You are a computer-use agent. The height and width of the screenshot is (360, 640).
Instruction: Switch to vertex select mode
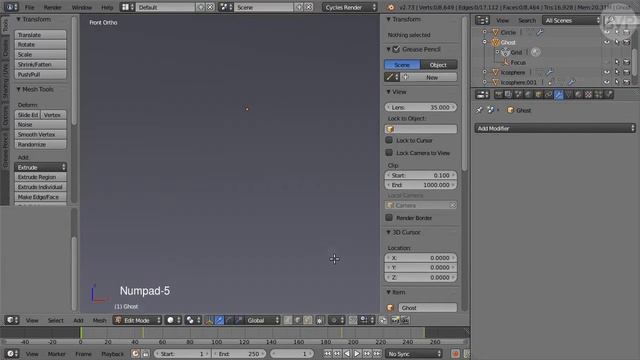click(x=288, y=320)
